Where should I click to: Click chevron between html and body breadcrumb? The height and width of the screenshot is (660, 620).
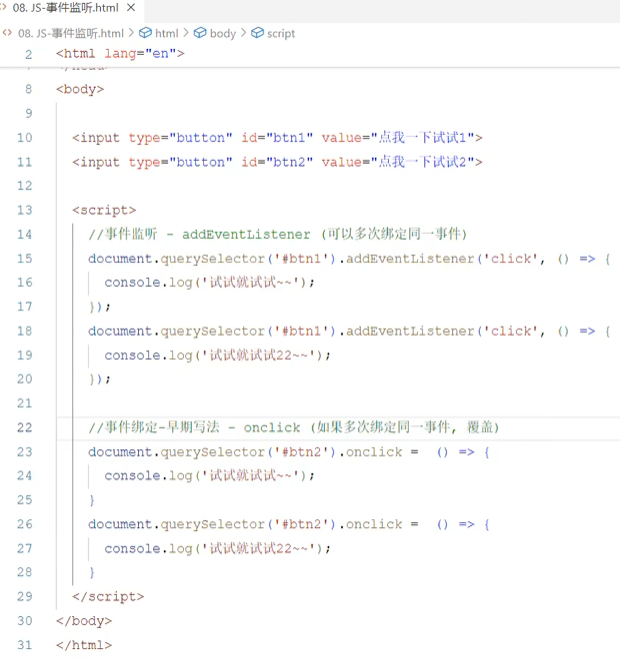point(186,33)
